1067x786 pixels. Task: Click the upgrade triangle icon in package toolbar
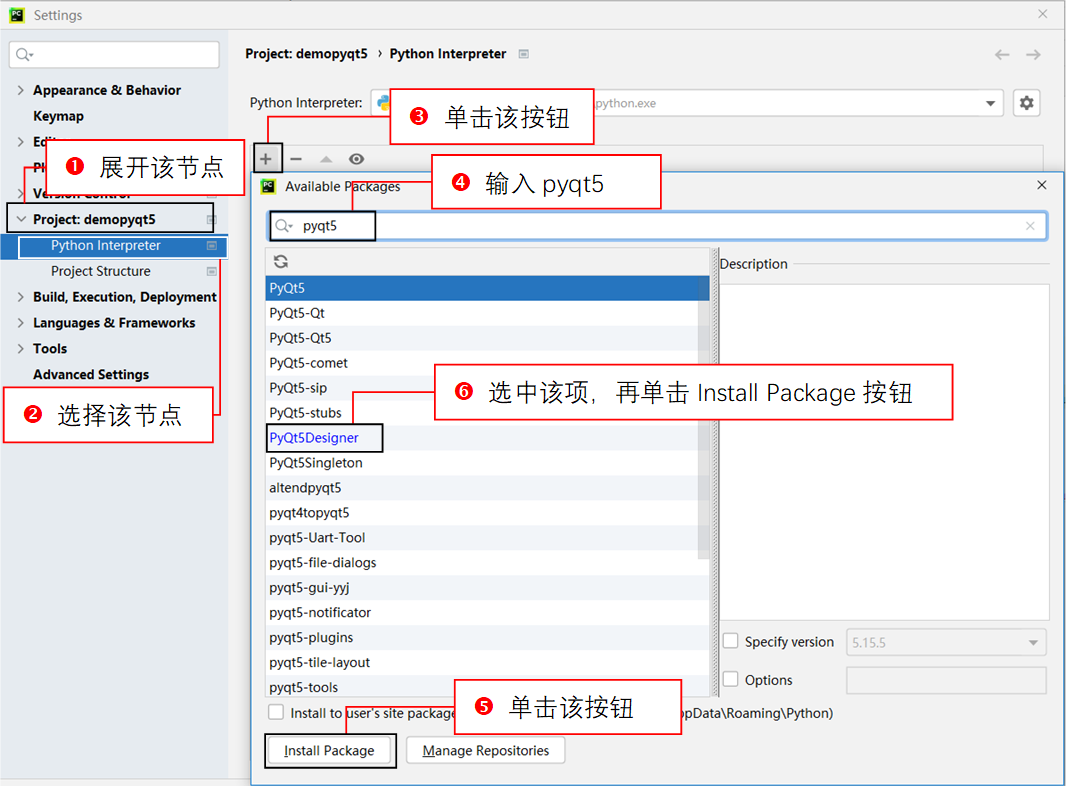point(326,159)
